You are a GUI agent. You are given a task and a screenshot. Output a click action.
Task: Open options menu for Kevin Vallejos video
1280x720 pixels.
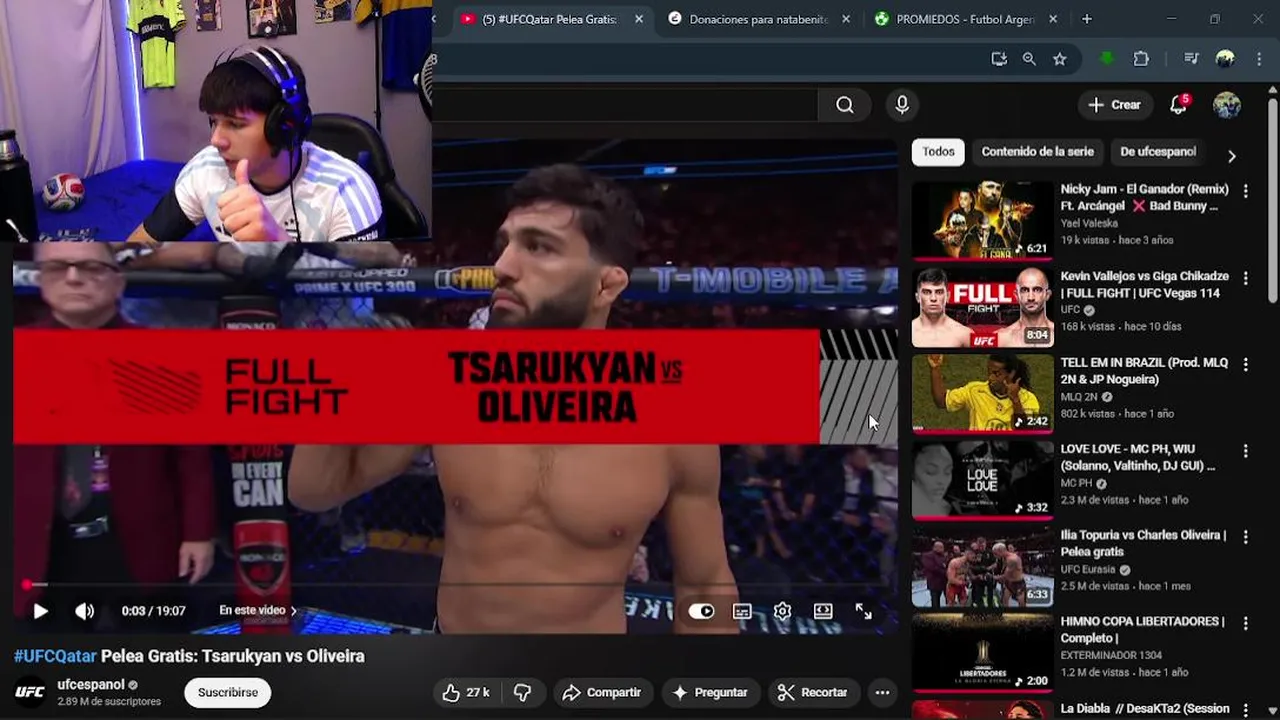pos(1246,277)
